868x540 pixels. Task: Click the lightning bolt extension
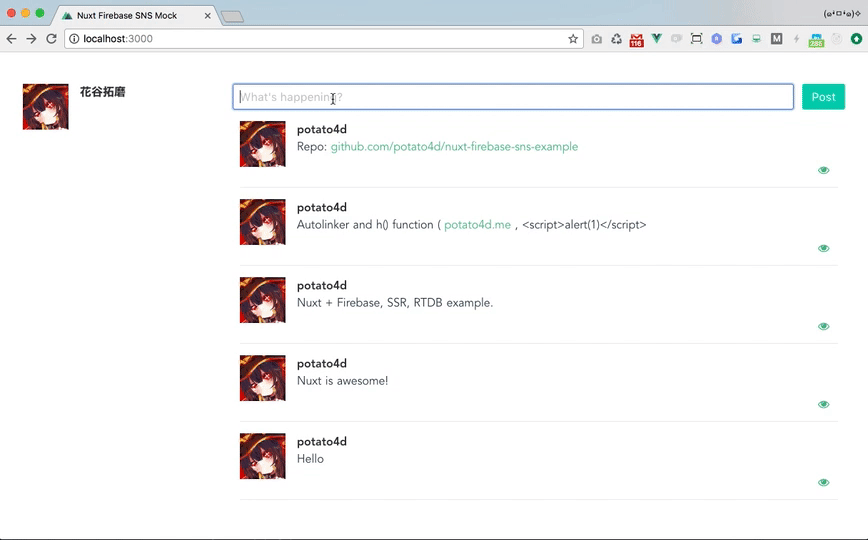[796, 39]
